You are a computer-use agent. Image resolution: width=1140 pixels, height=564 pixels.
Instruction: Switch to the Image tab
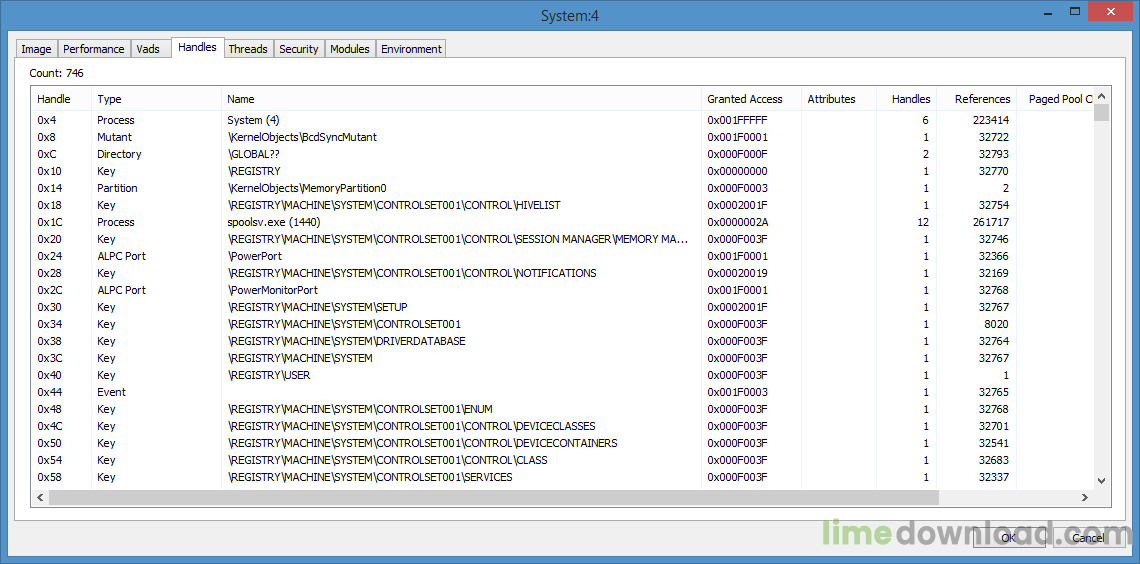37,49
